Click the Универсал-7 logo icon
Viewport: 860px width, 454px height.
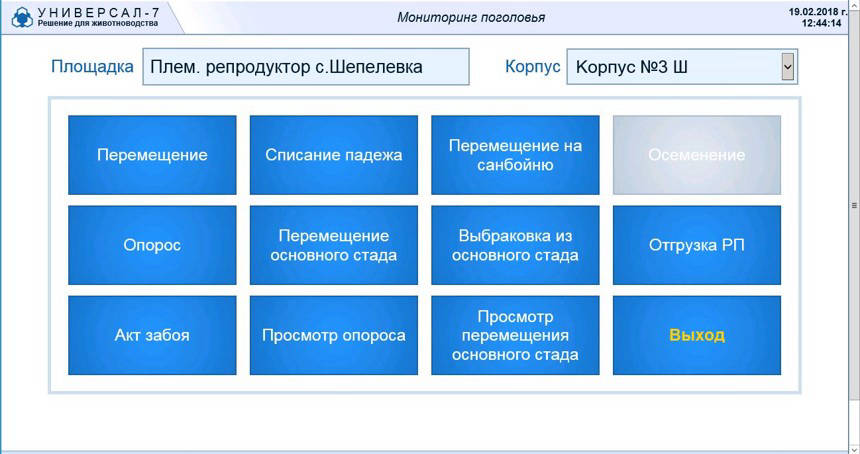click(x=22, y=17)
